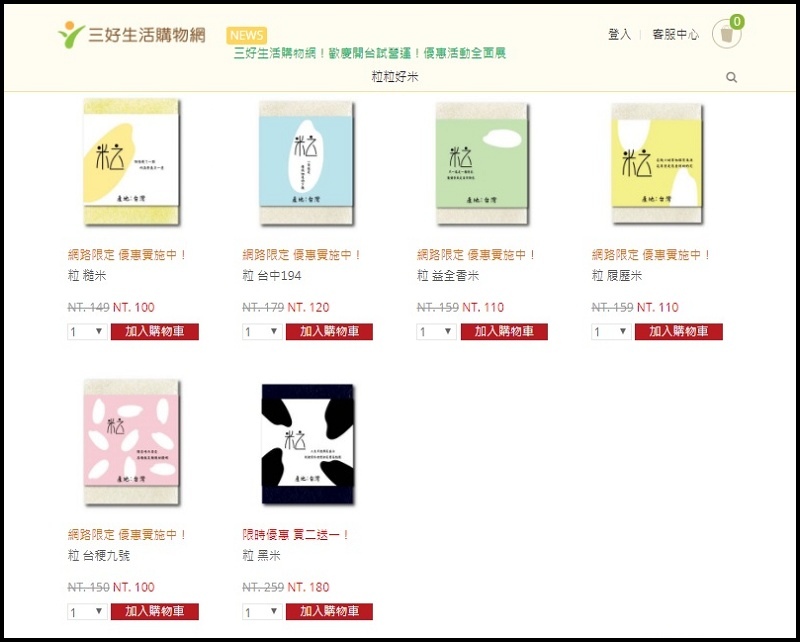Open the pink 台稉九號 rice product image
This screenshot has width=800, height=642.
(132, 442)
